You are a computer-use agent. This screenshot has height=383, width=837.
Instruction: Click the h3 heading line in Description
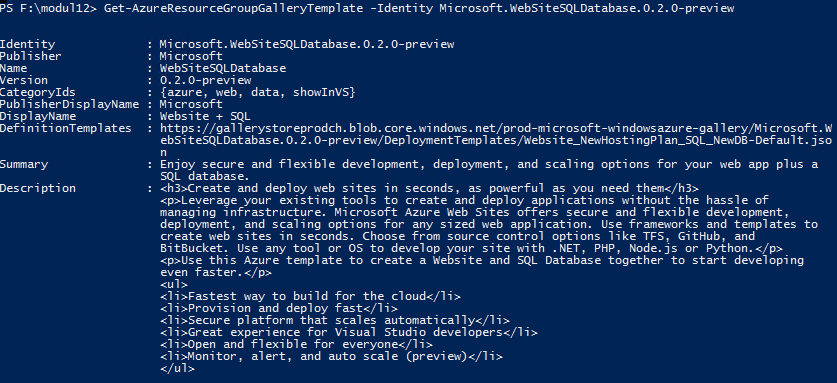point(429,188)
